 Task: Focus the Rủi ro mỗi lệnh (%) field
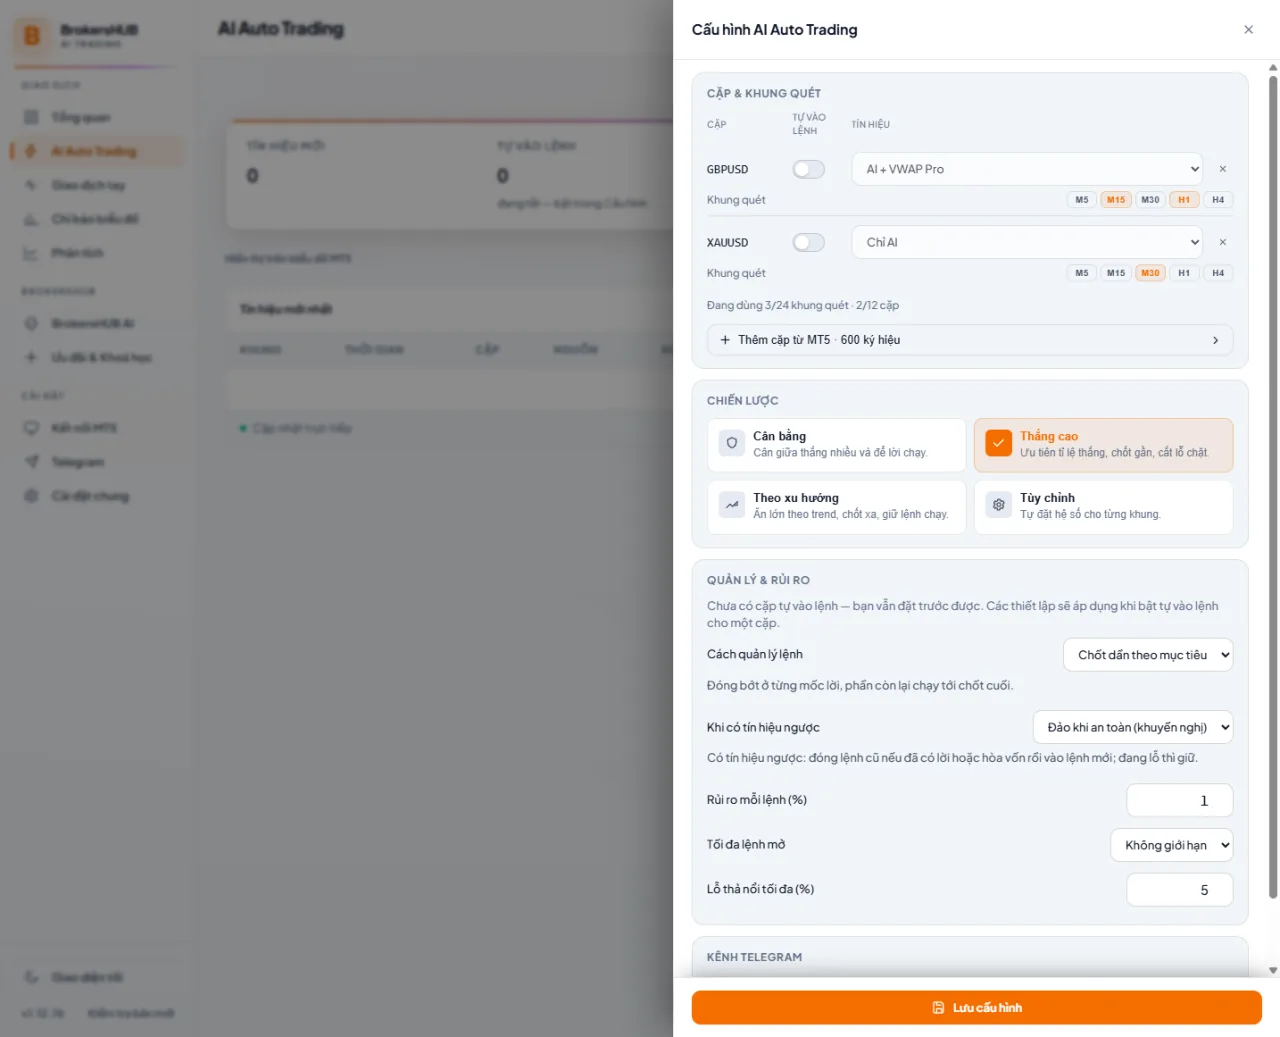1180,800
